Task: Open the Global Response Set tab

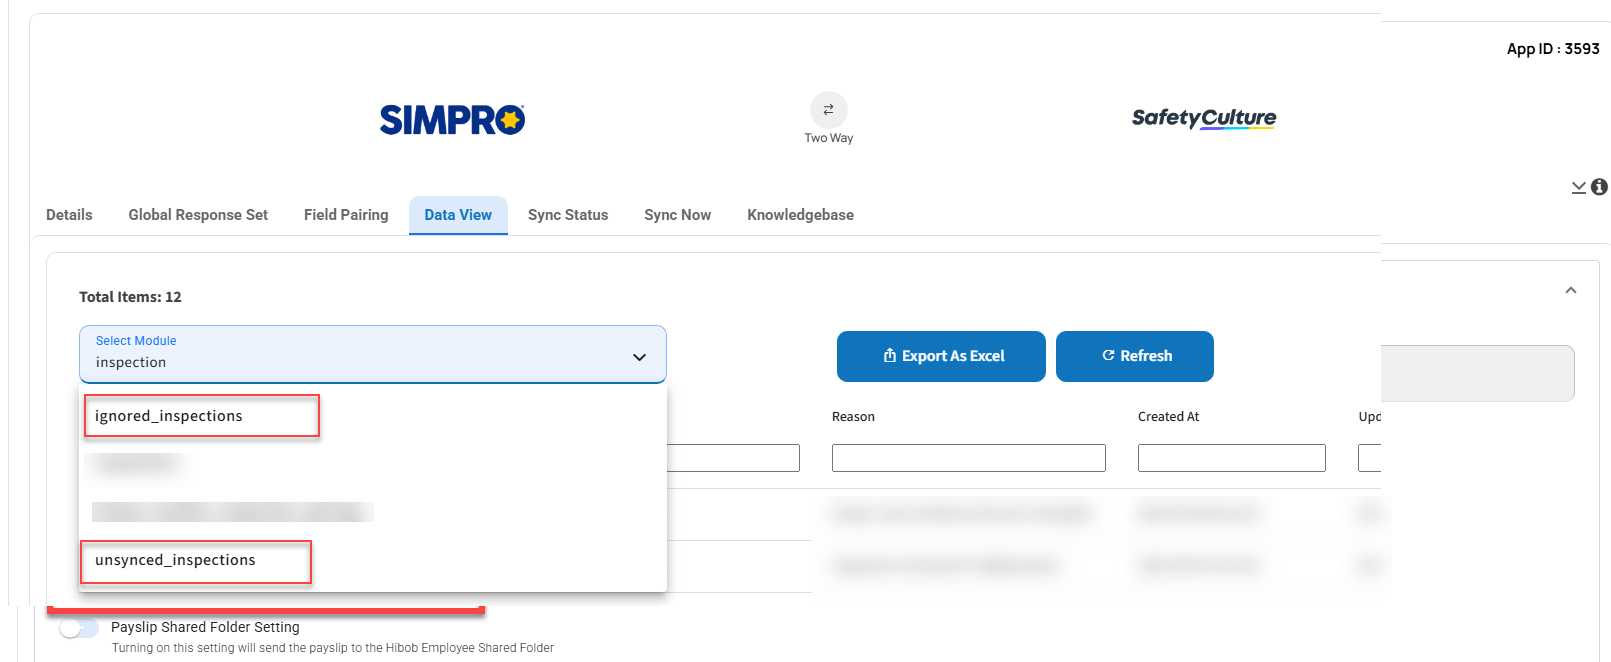Action: [198, 215]
